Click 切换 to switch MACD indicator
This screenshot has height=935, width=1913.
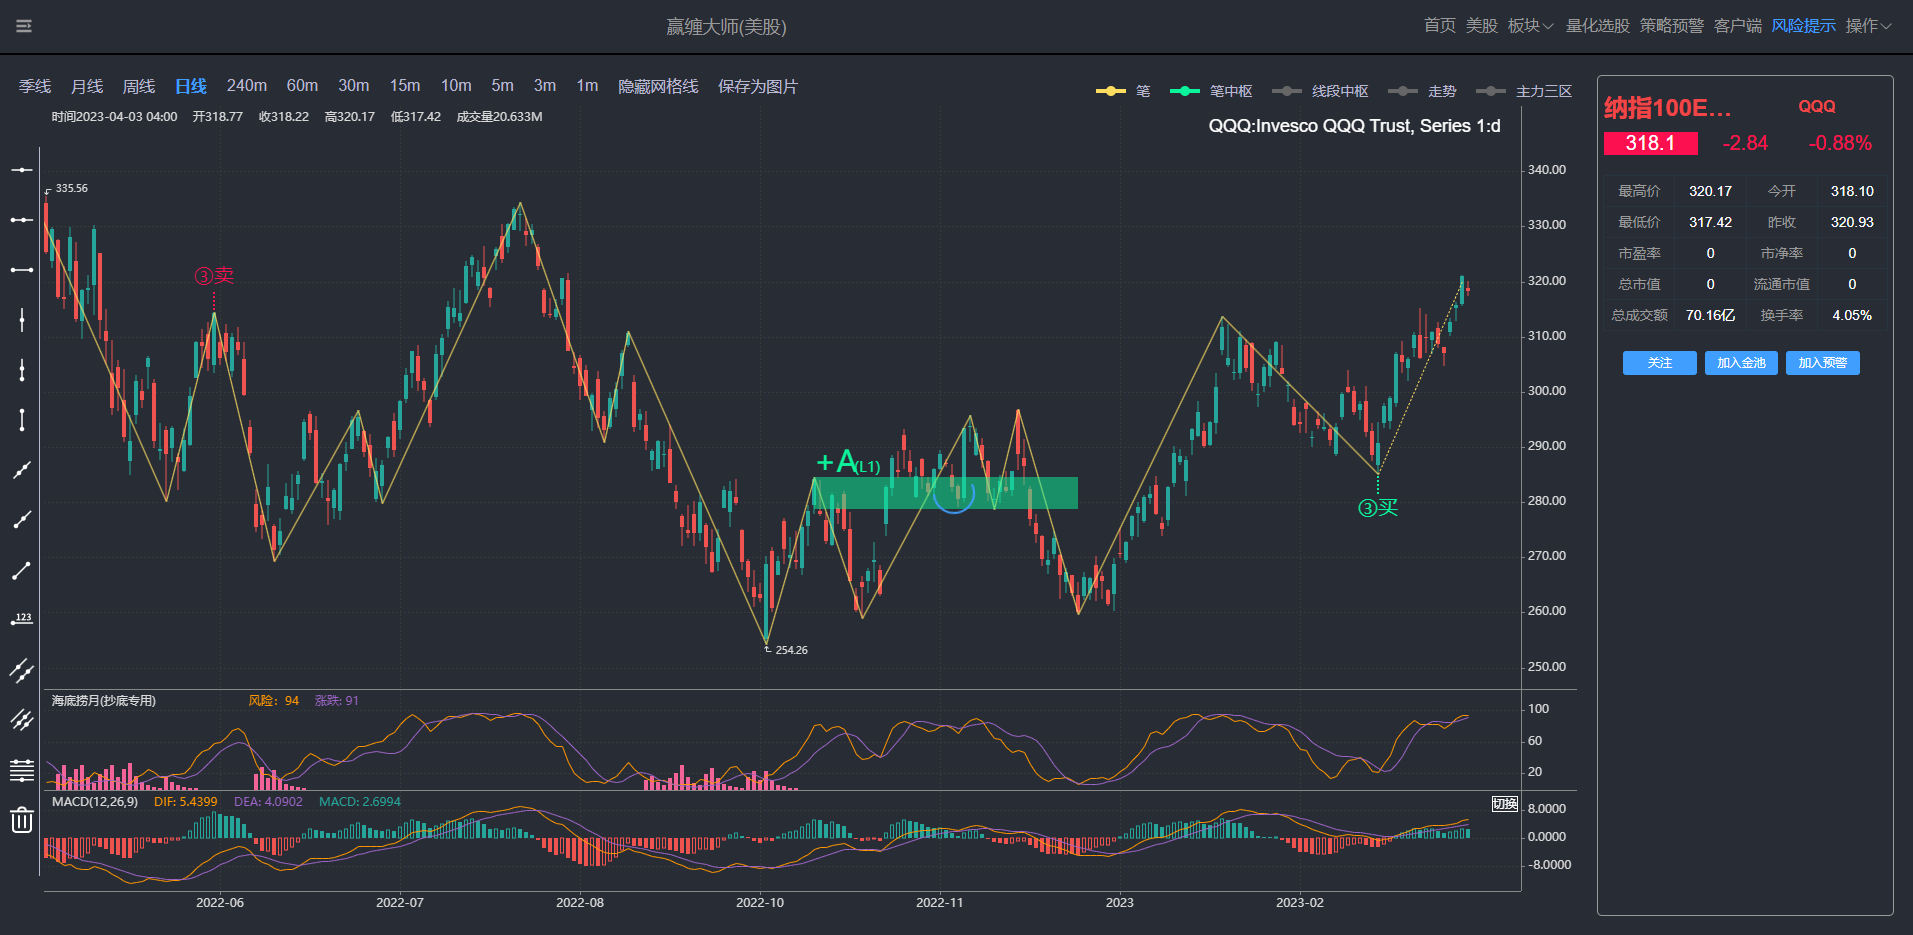point(1505,804)
